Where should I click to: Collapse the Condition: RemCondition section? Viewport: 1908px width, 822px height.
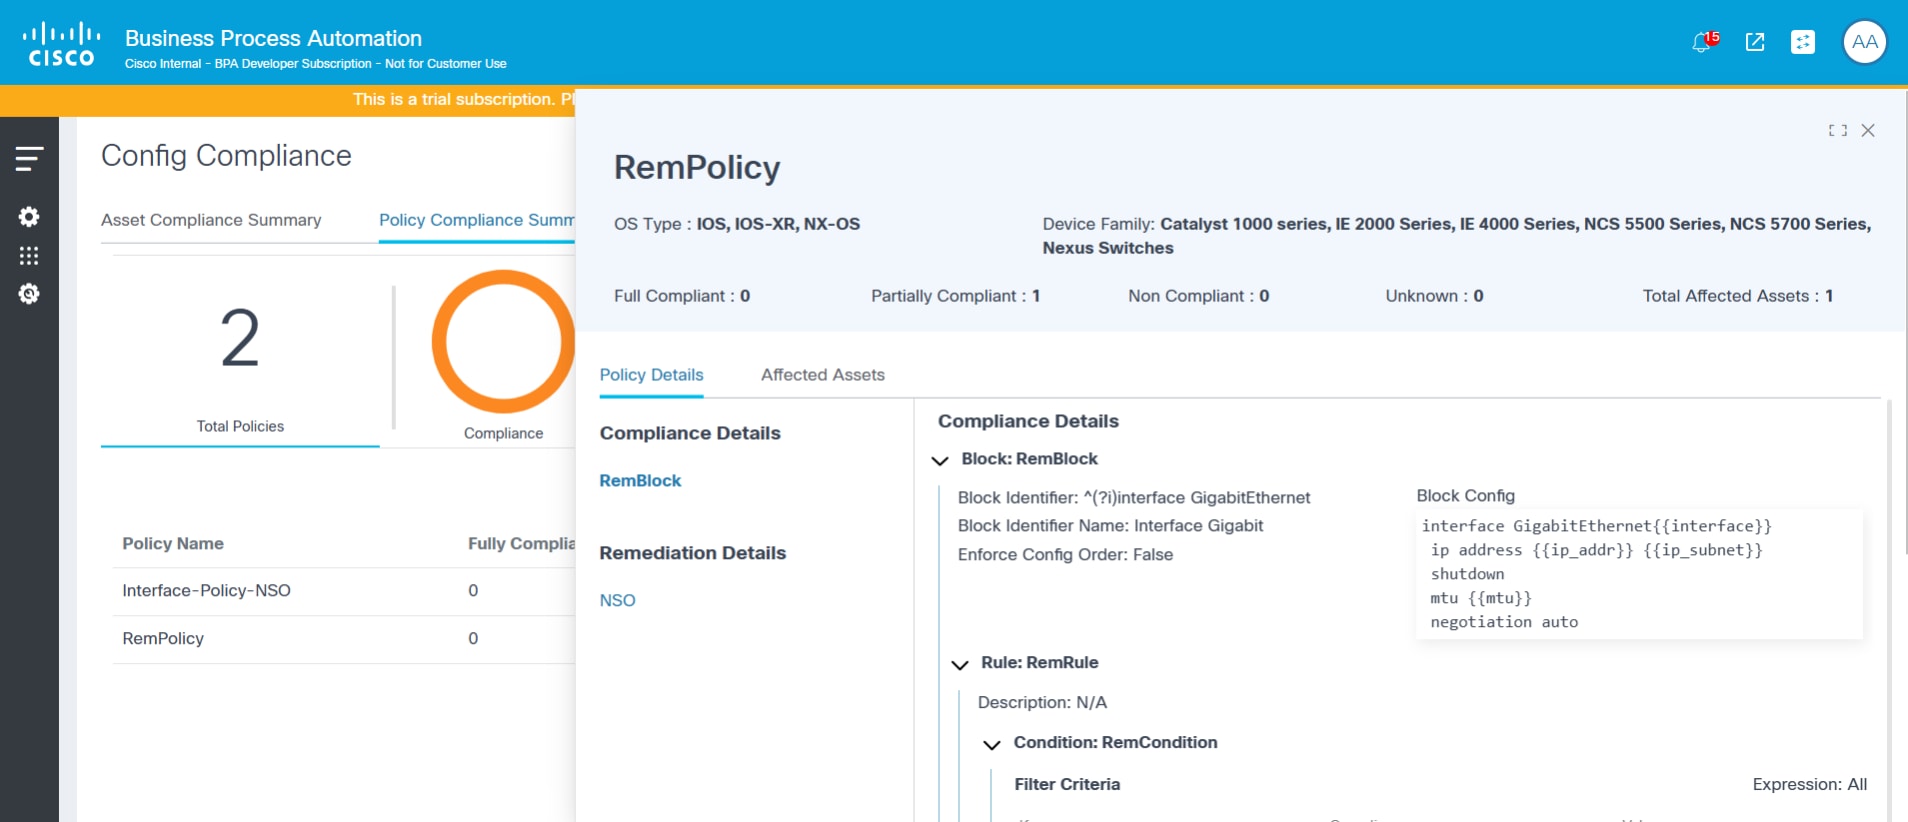point(992,744)
